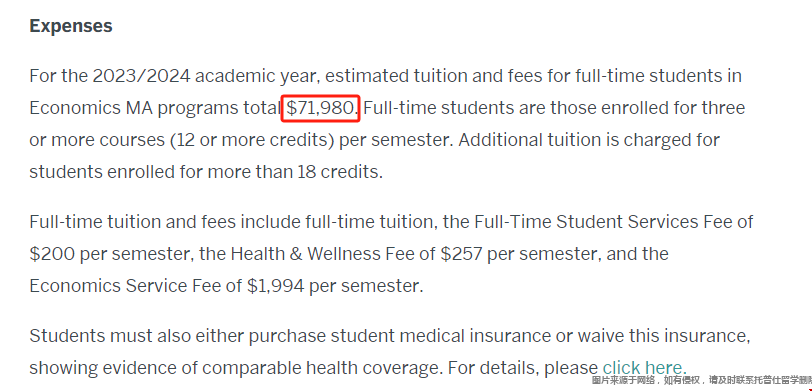
Task: Click the "Health & Wellness Fee" phrase
Action: [x=333, y=254]
